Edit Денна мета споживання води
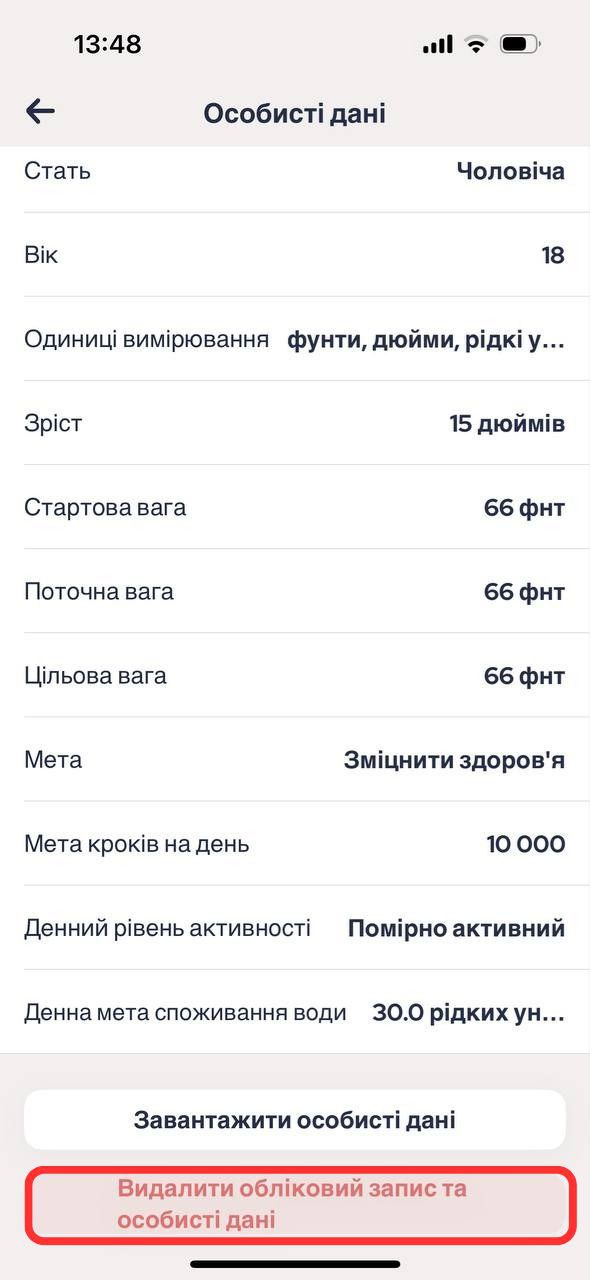Screen dimensions: 590x1280 pos(295,1012)
